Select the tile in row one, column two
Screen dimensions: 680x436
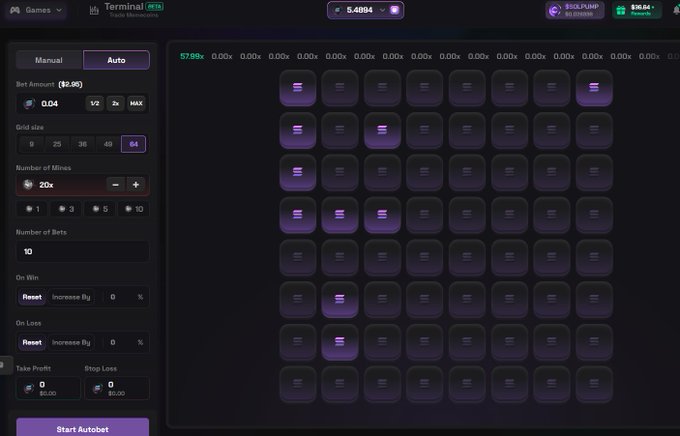340,88
